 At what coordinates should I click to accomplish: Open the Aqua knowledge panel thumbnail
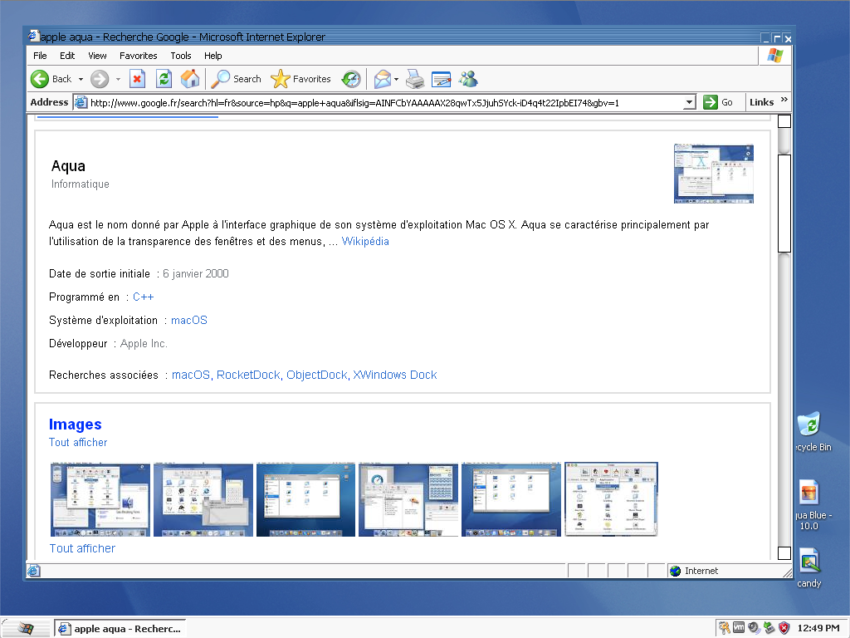click(x=713, y=173)
